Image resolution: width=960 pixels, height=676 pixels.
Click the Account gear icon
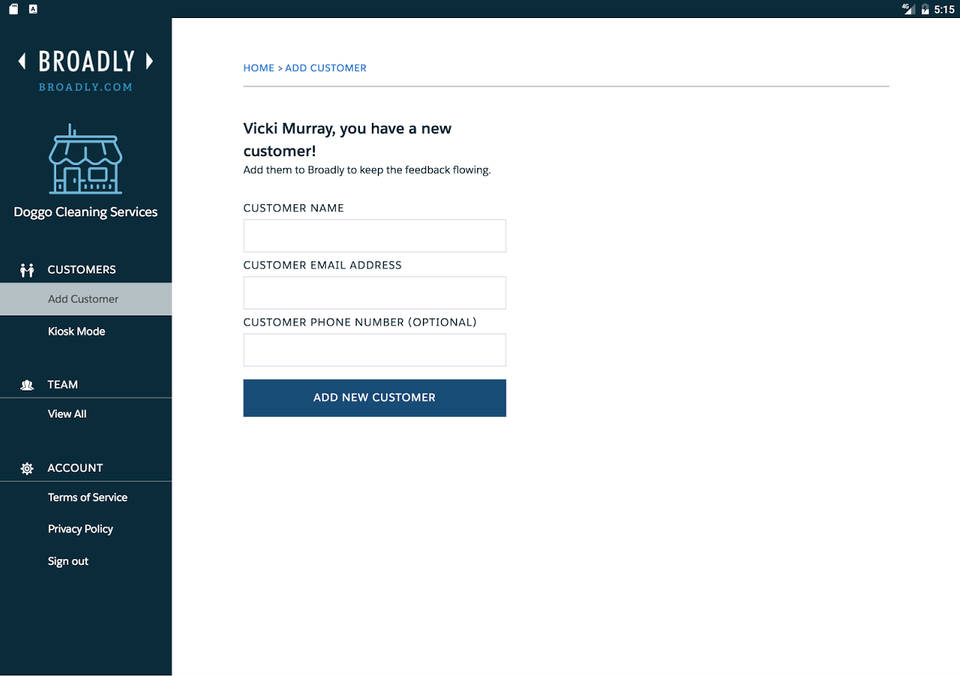(27, 468)
